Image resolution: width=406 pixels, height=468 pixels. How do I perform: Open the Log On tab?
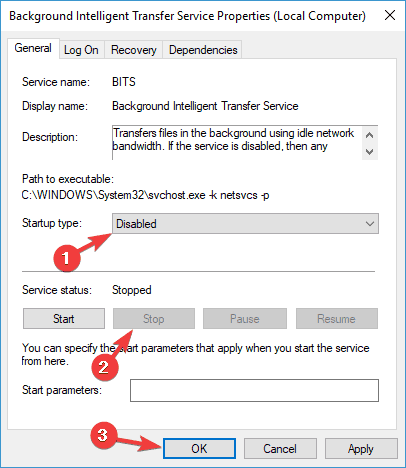coord(81,50)
